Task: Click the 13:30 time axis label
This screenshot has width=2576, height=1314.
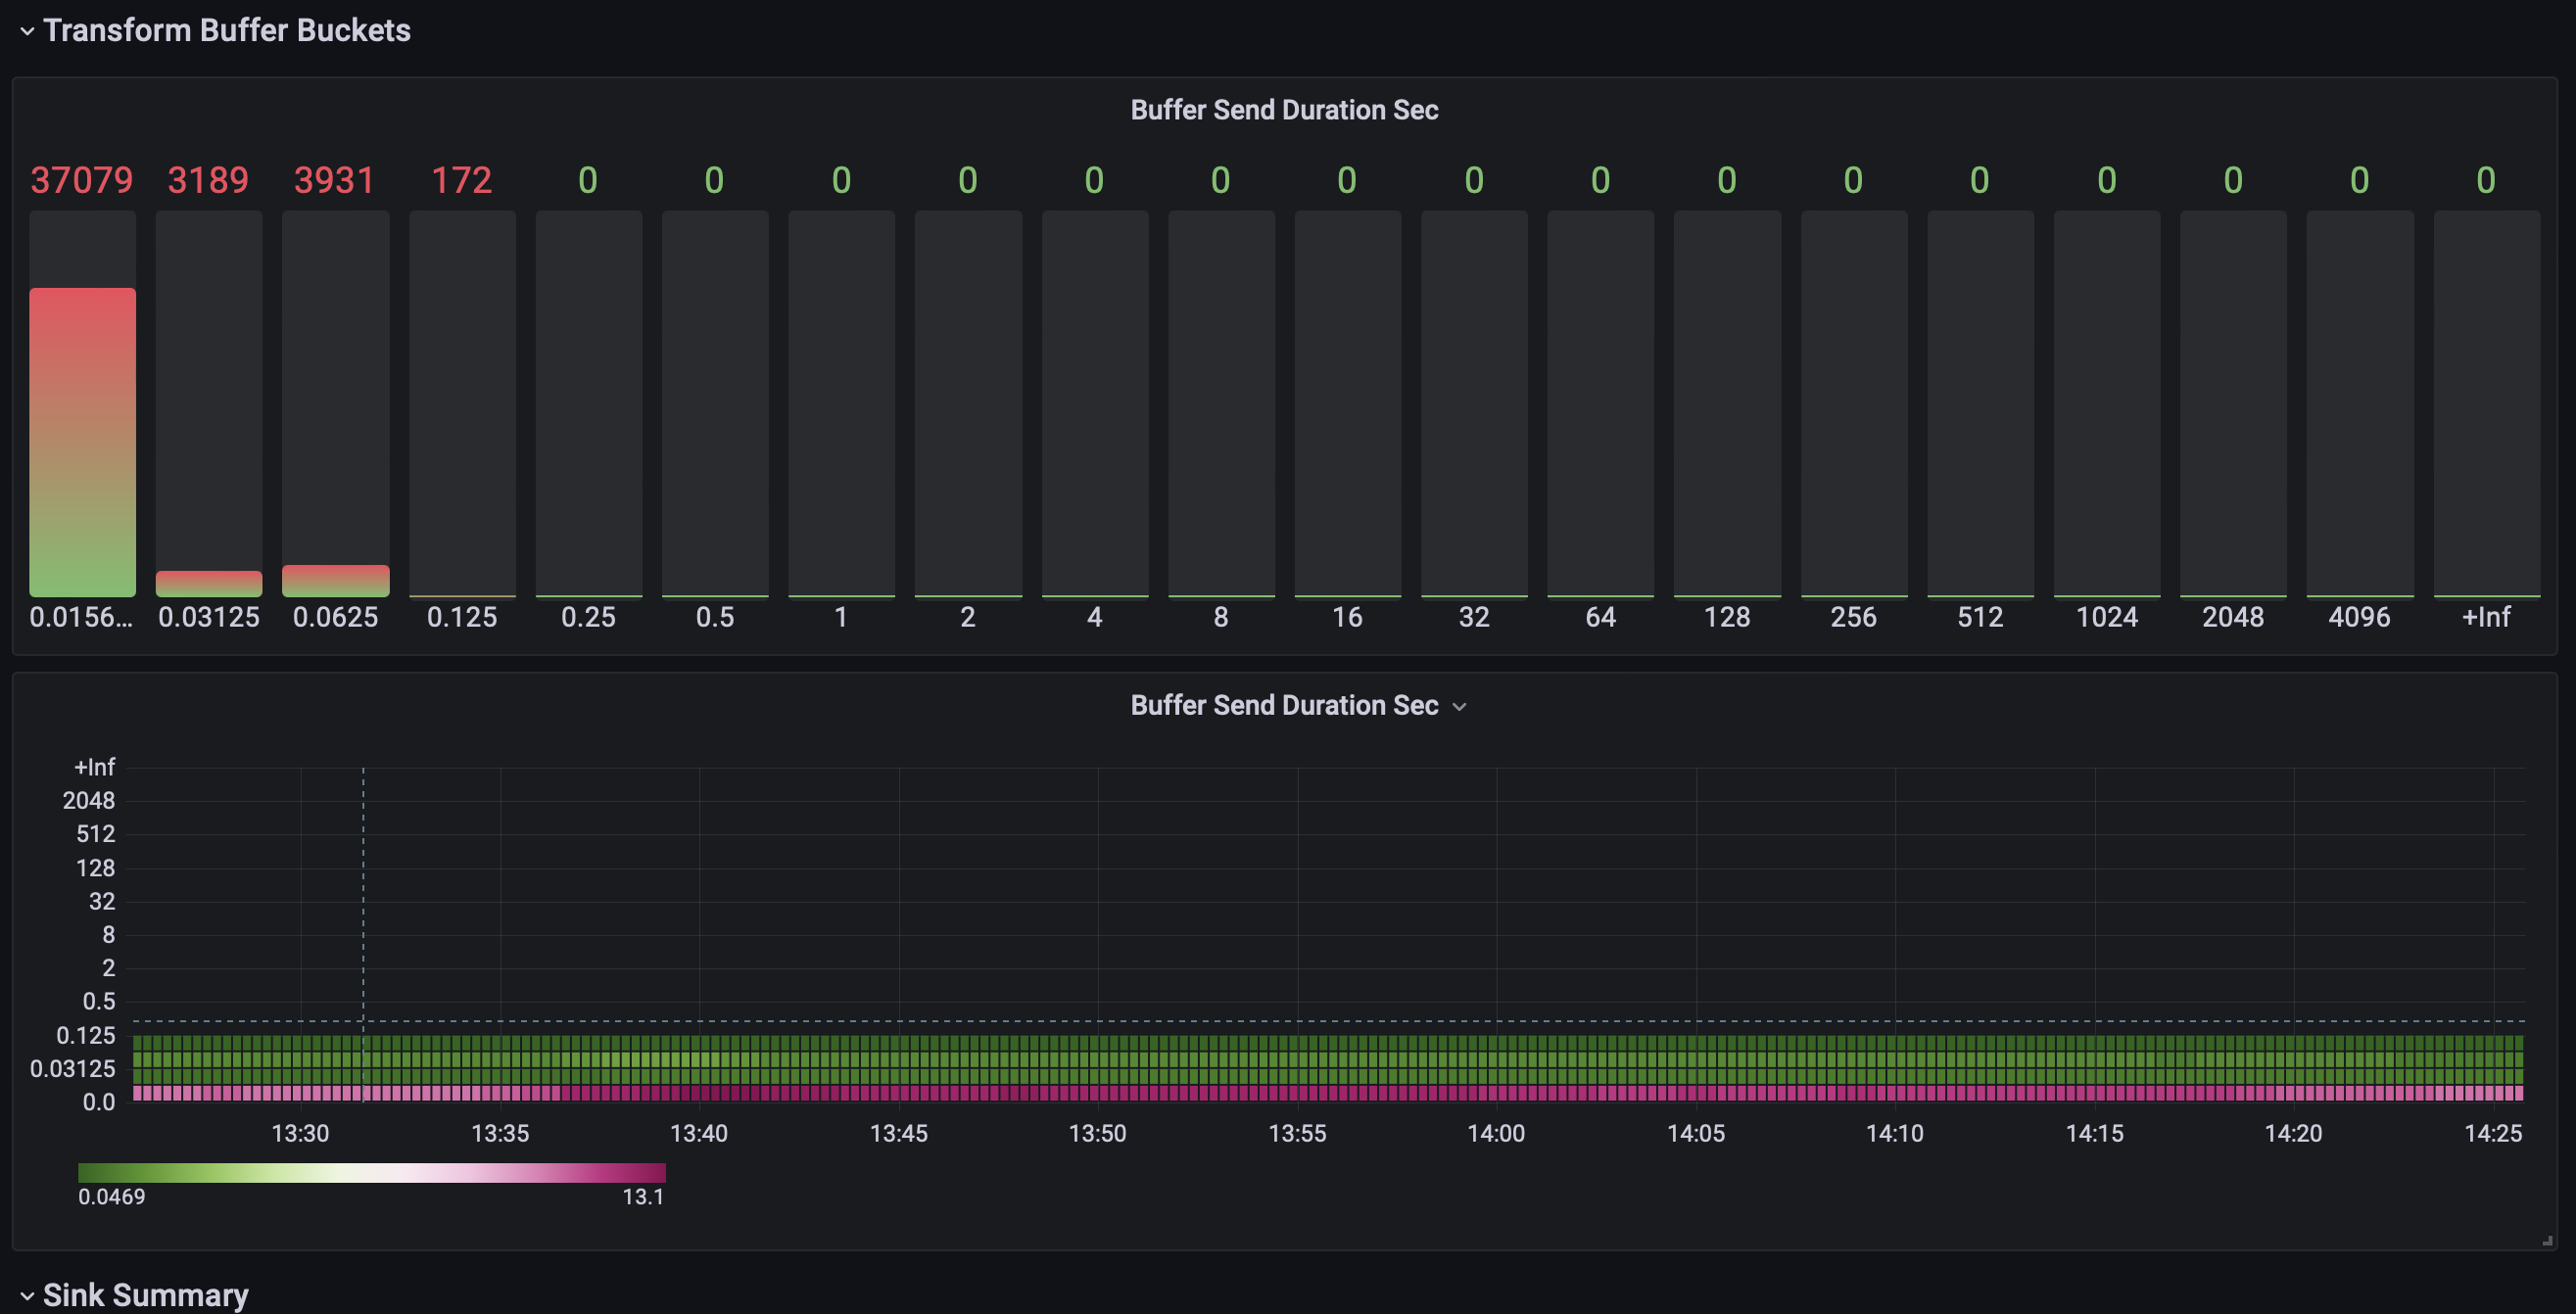Action: tap(300, 1133)
